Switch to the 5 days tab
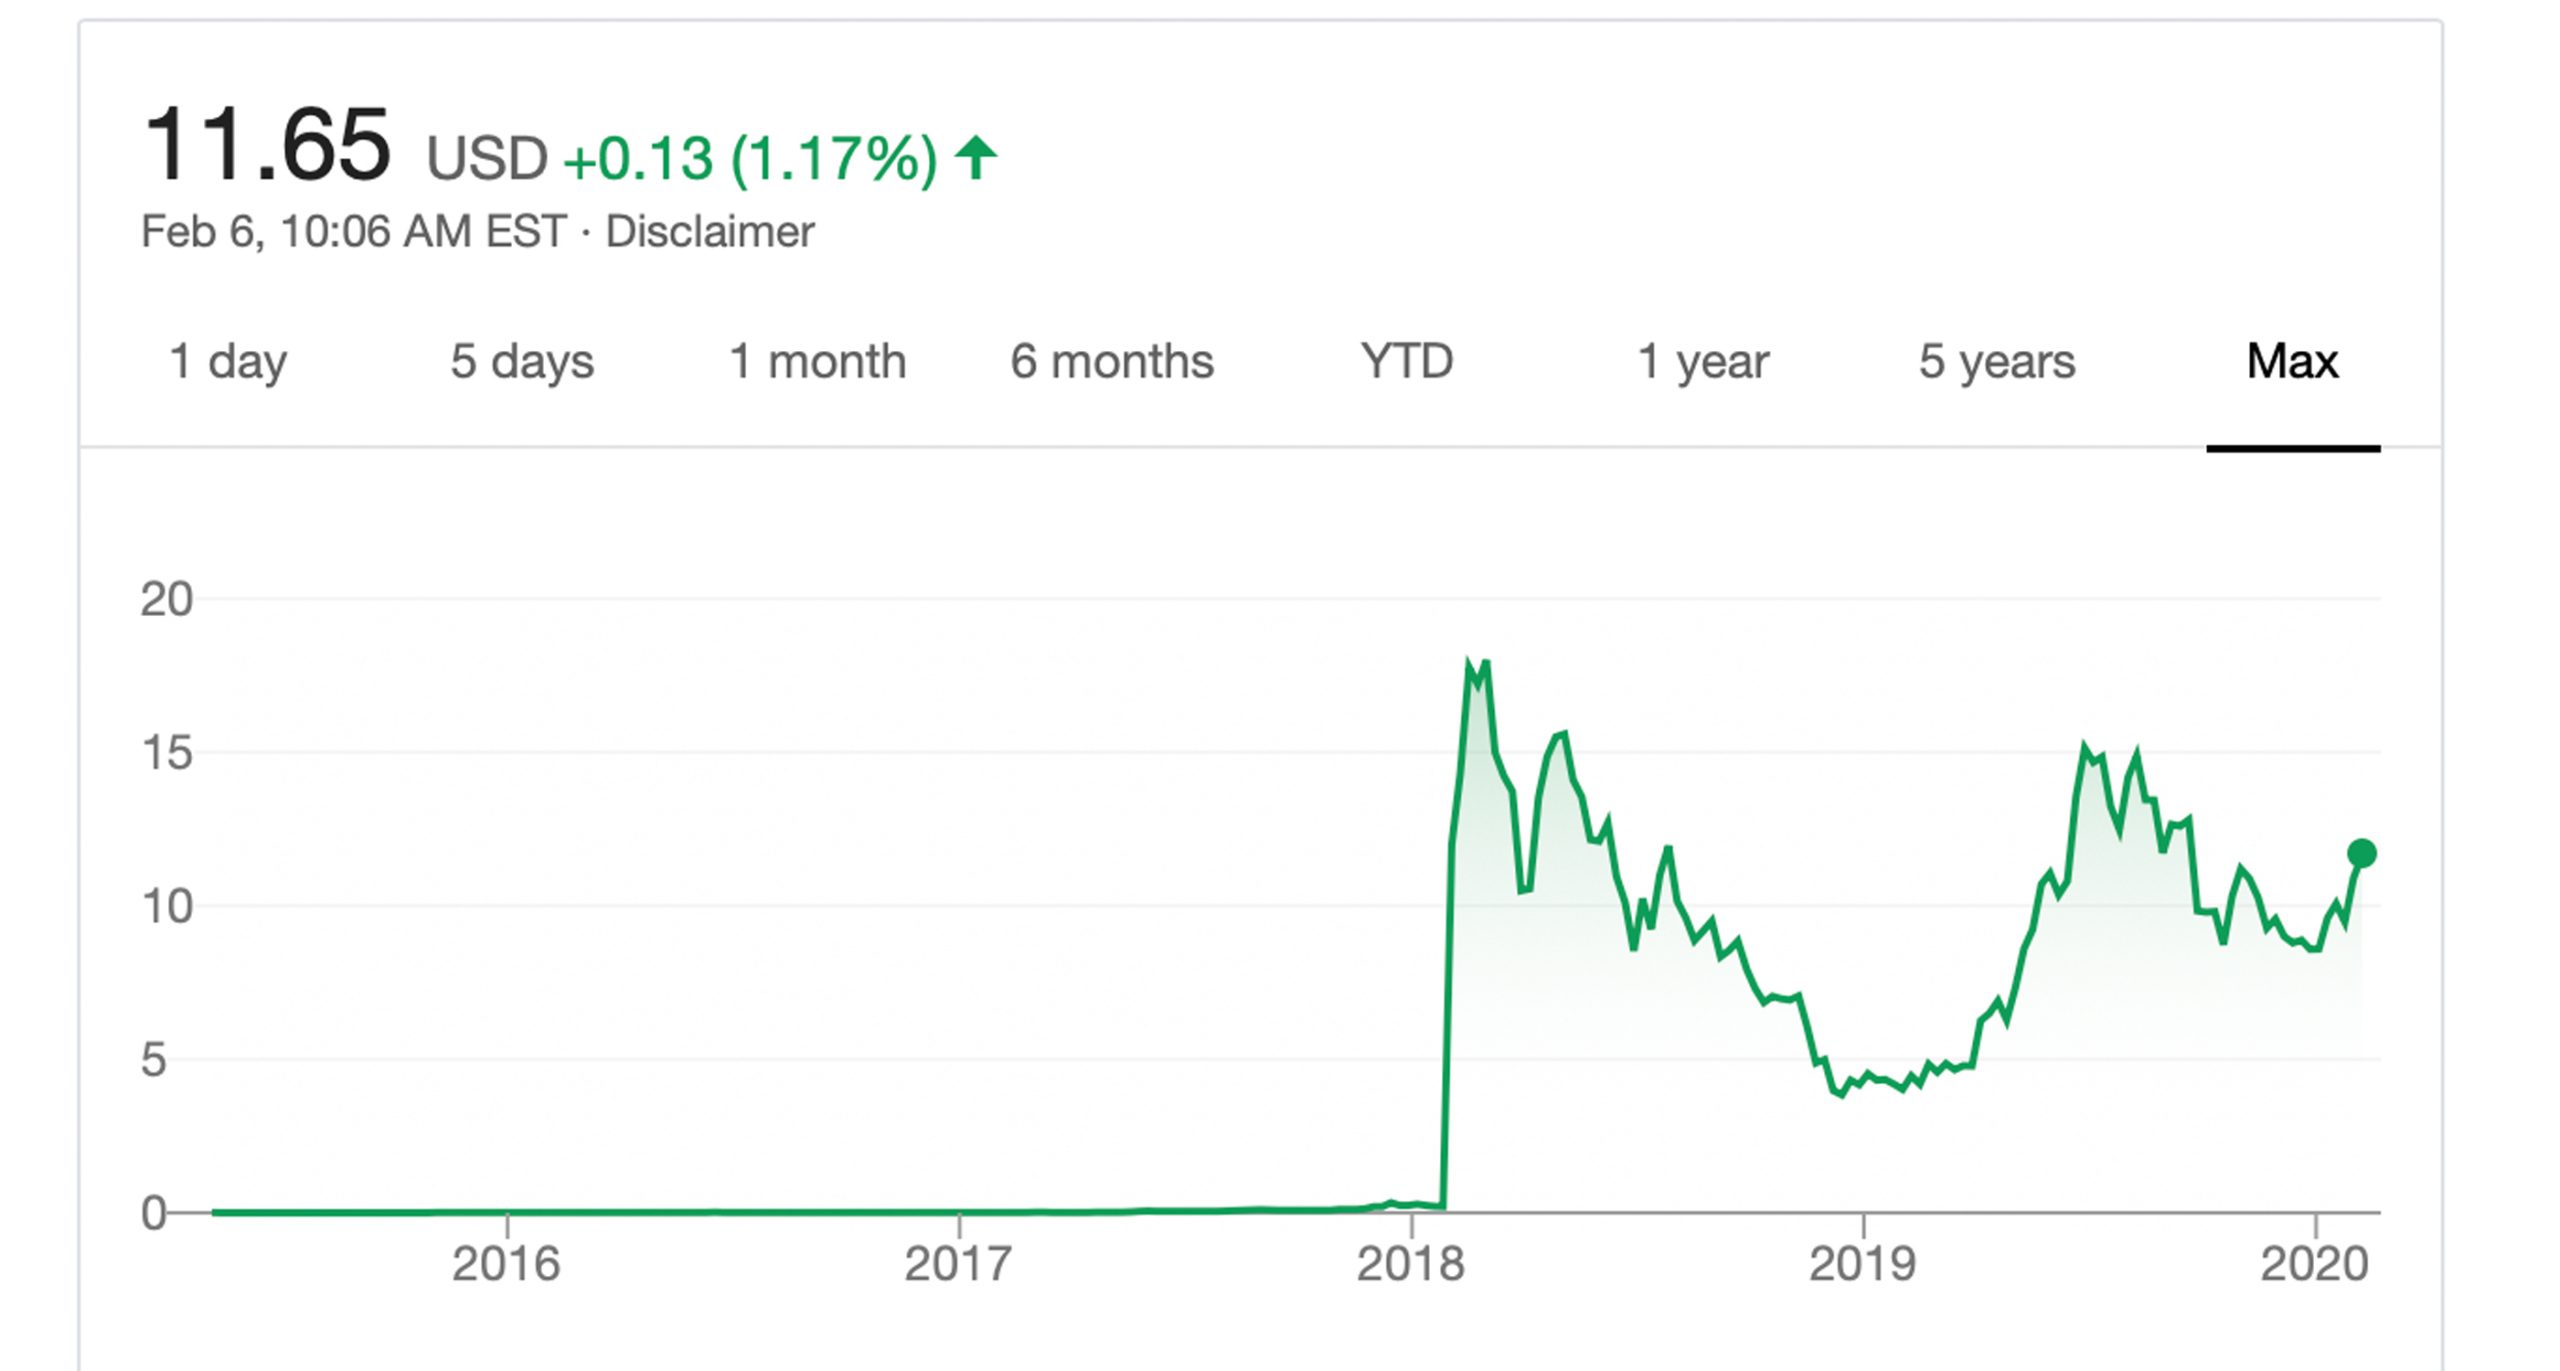The image size is (2560, 1371). (x=522, y=361)
